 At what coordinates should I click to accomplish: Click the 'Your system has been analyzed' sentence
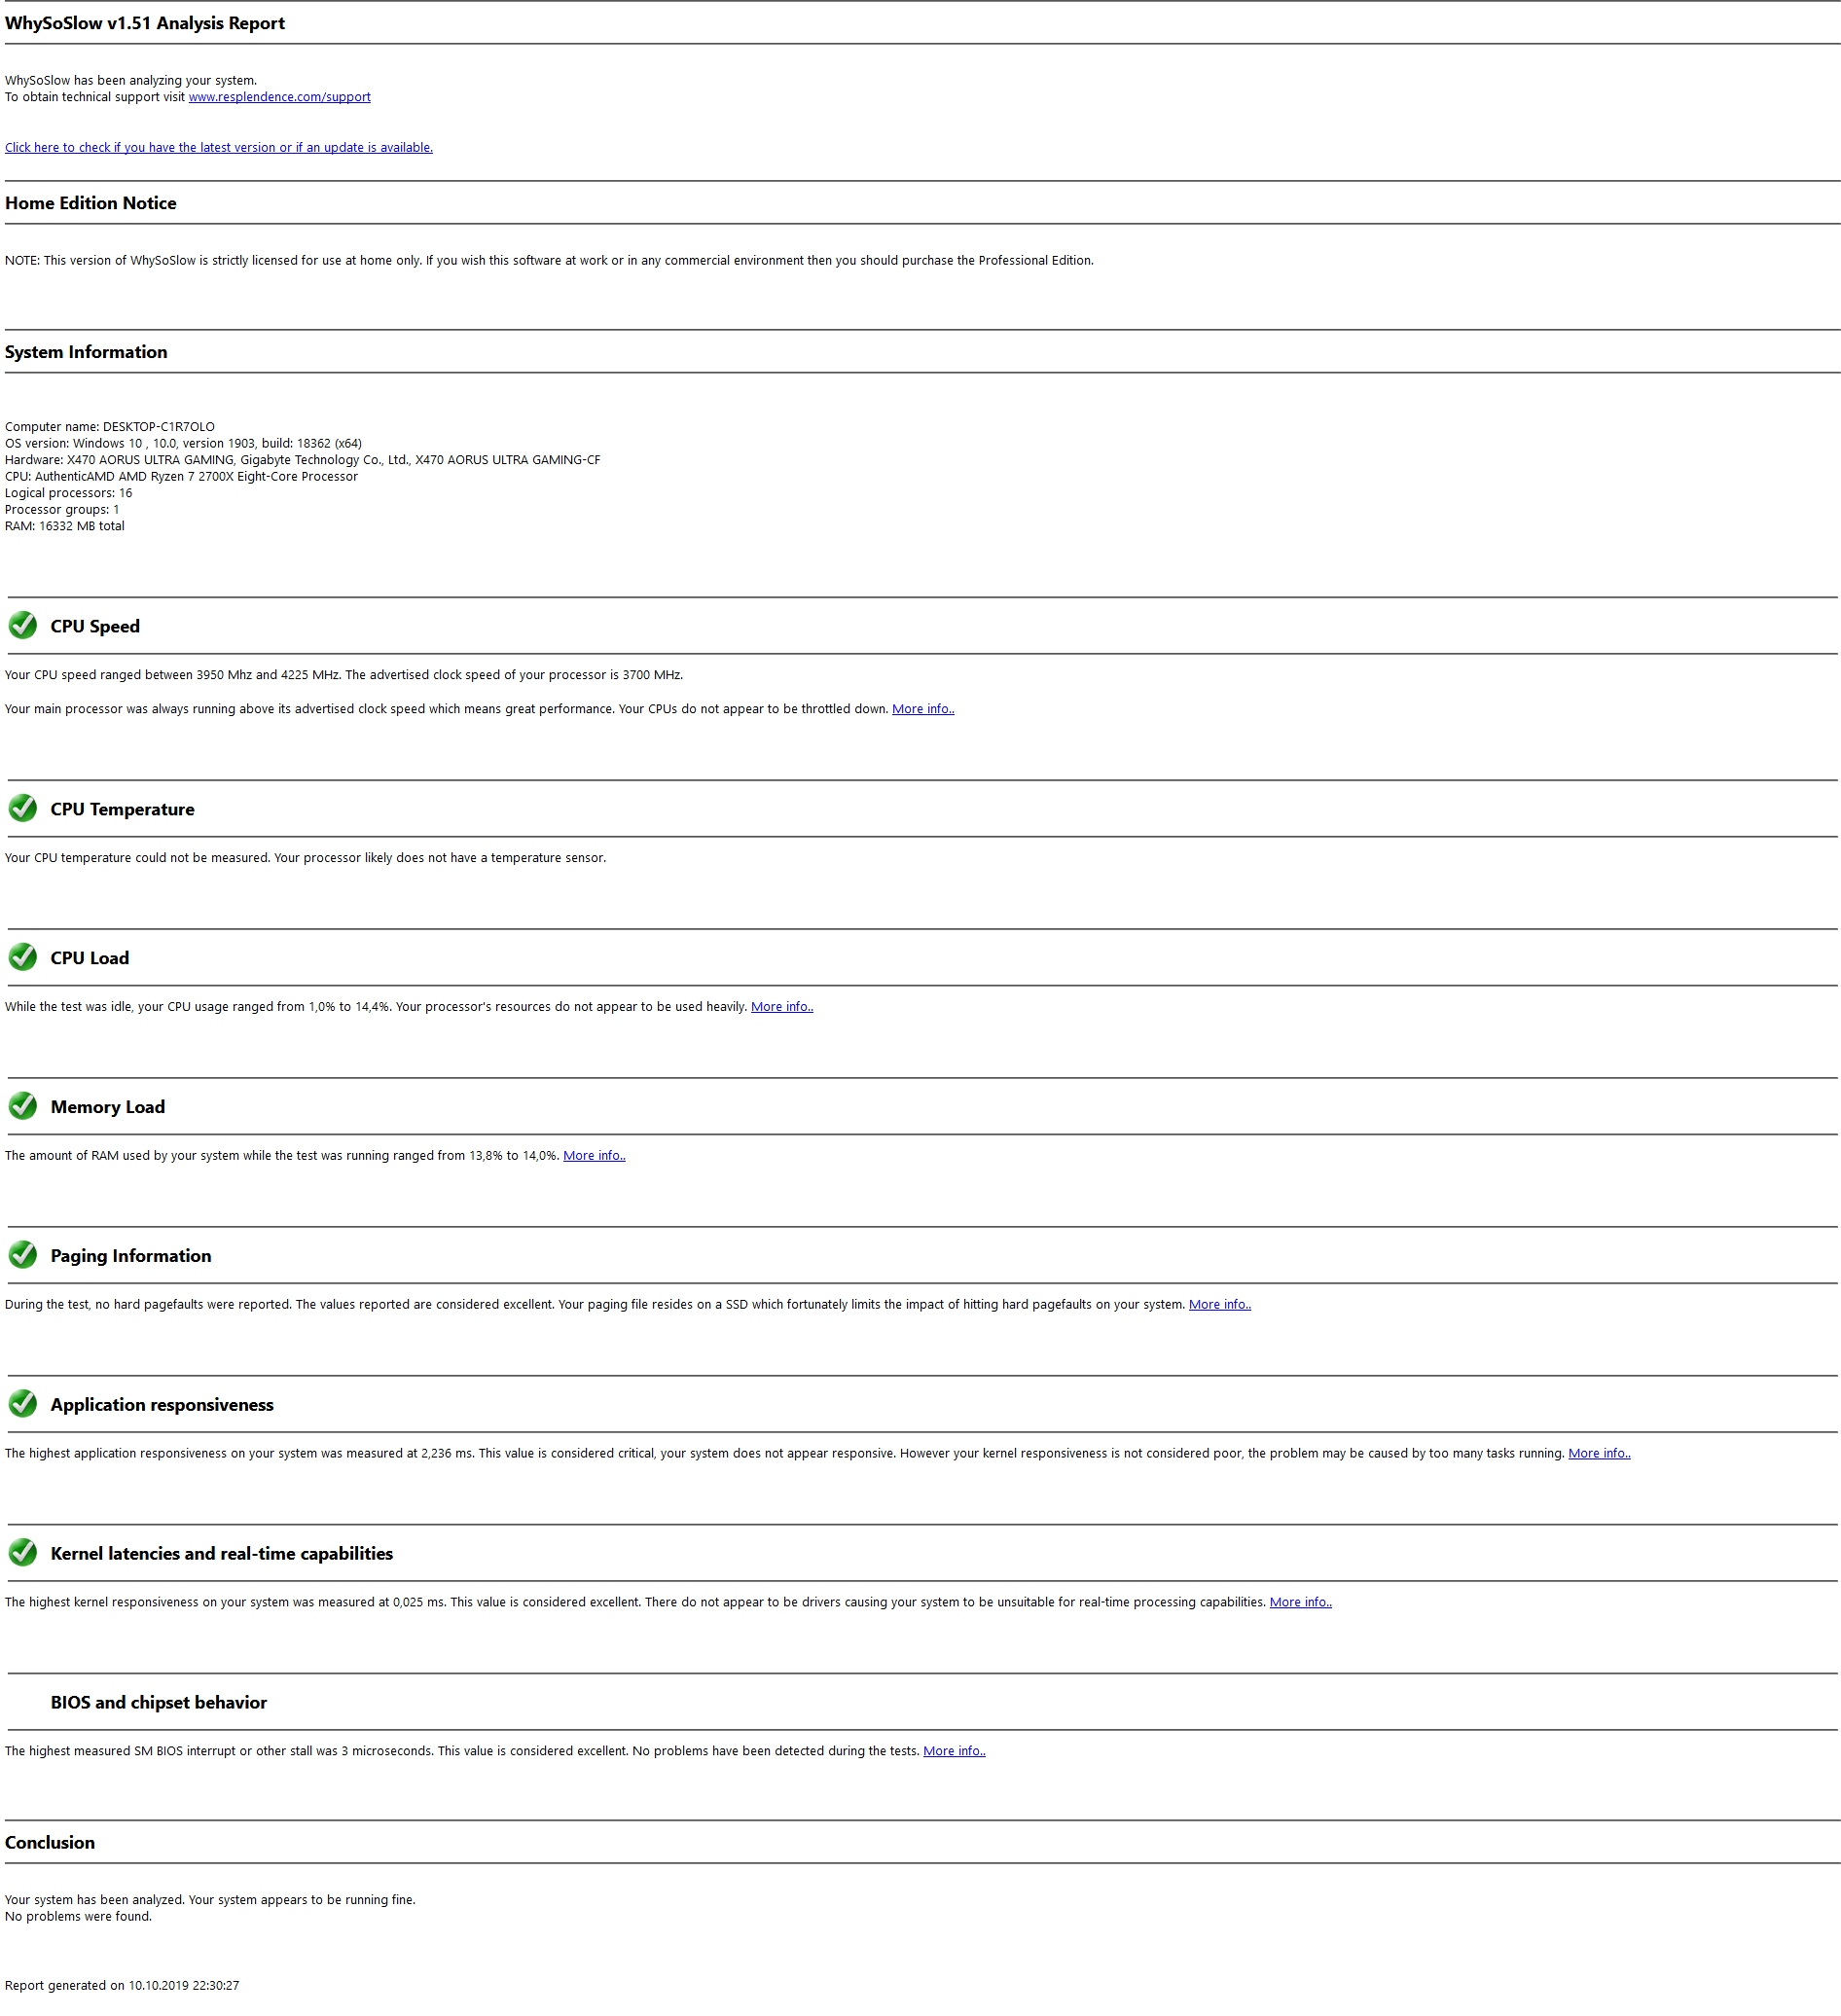pyautogui.click(x=210, y=1901)
